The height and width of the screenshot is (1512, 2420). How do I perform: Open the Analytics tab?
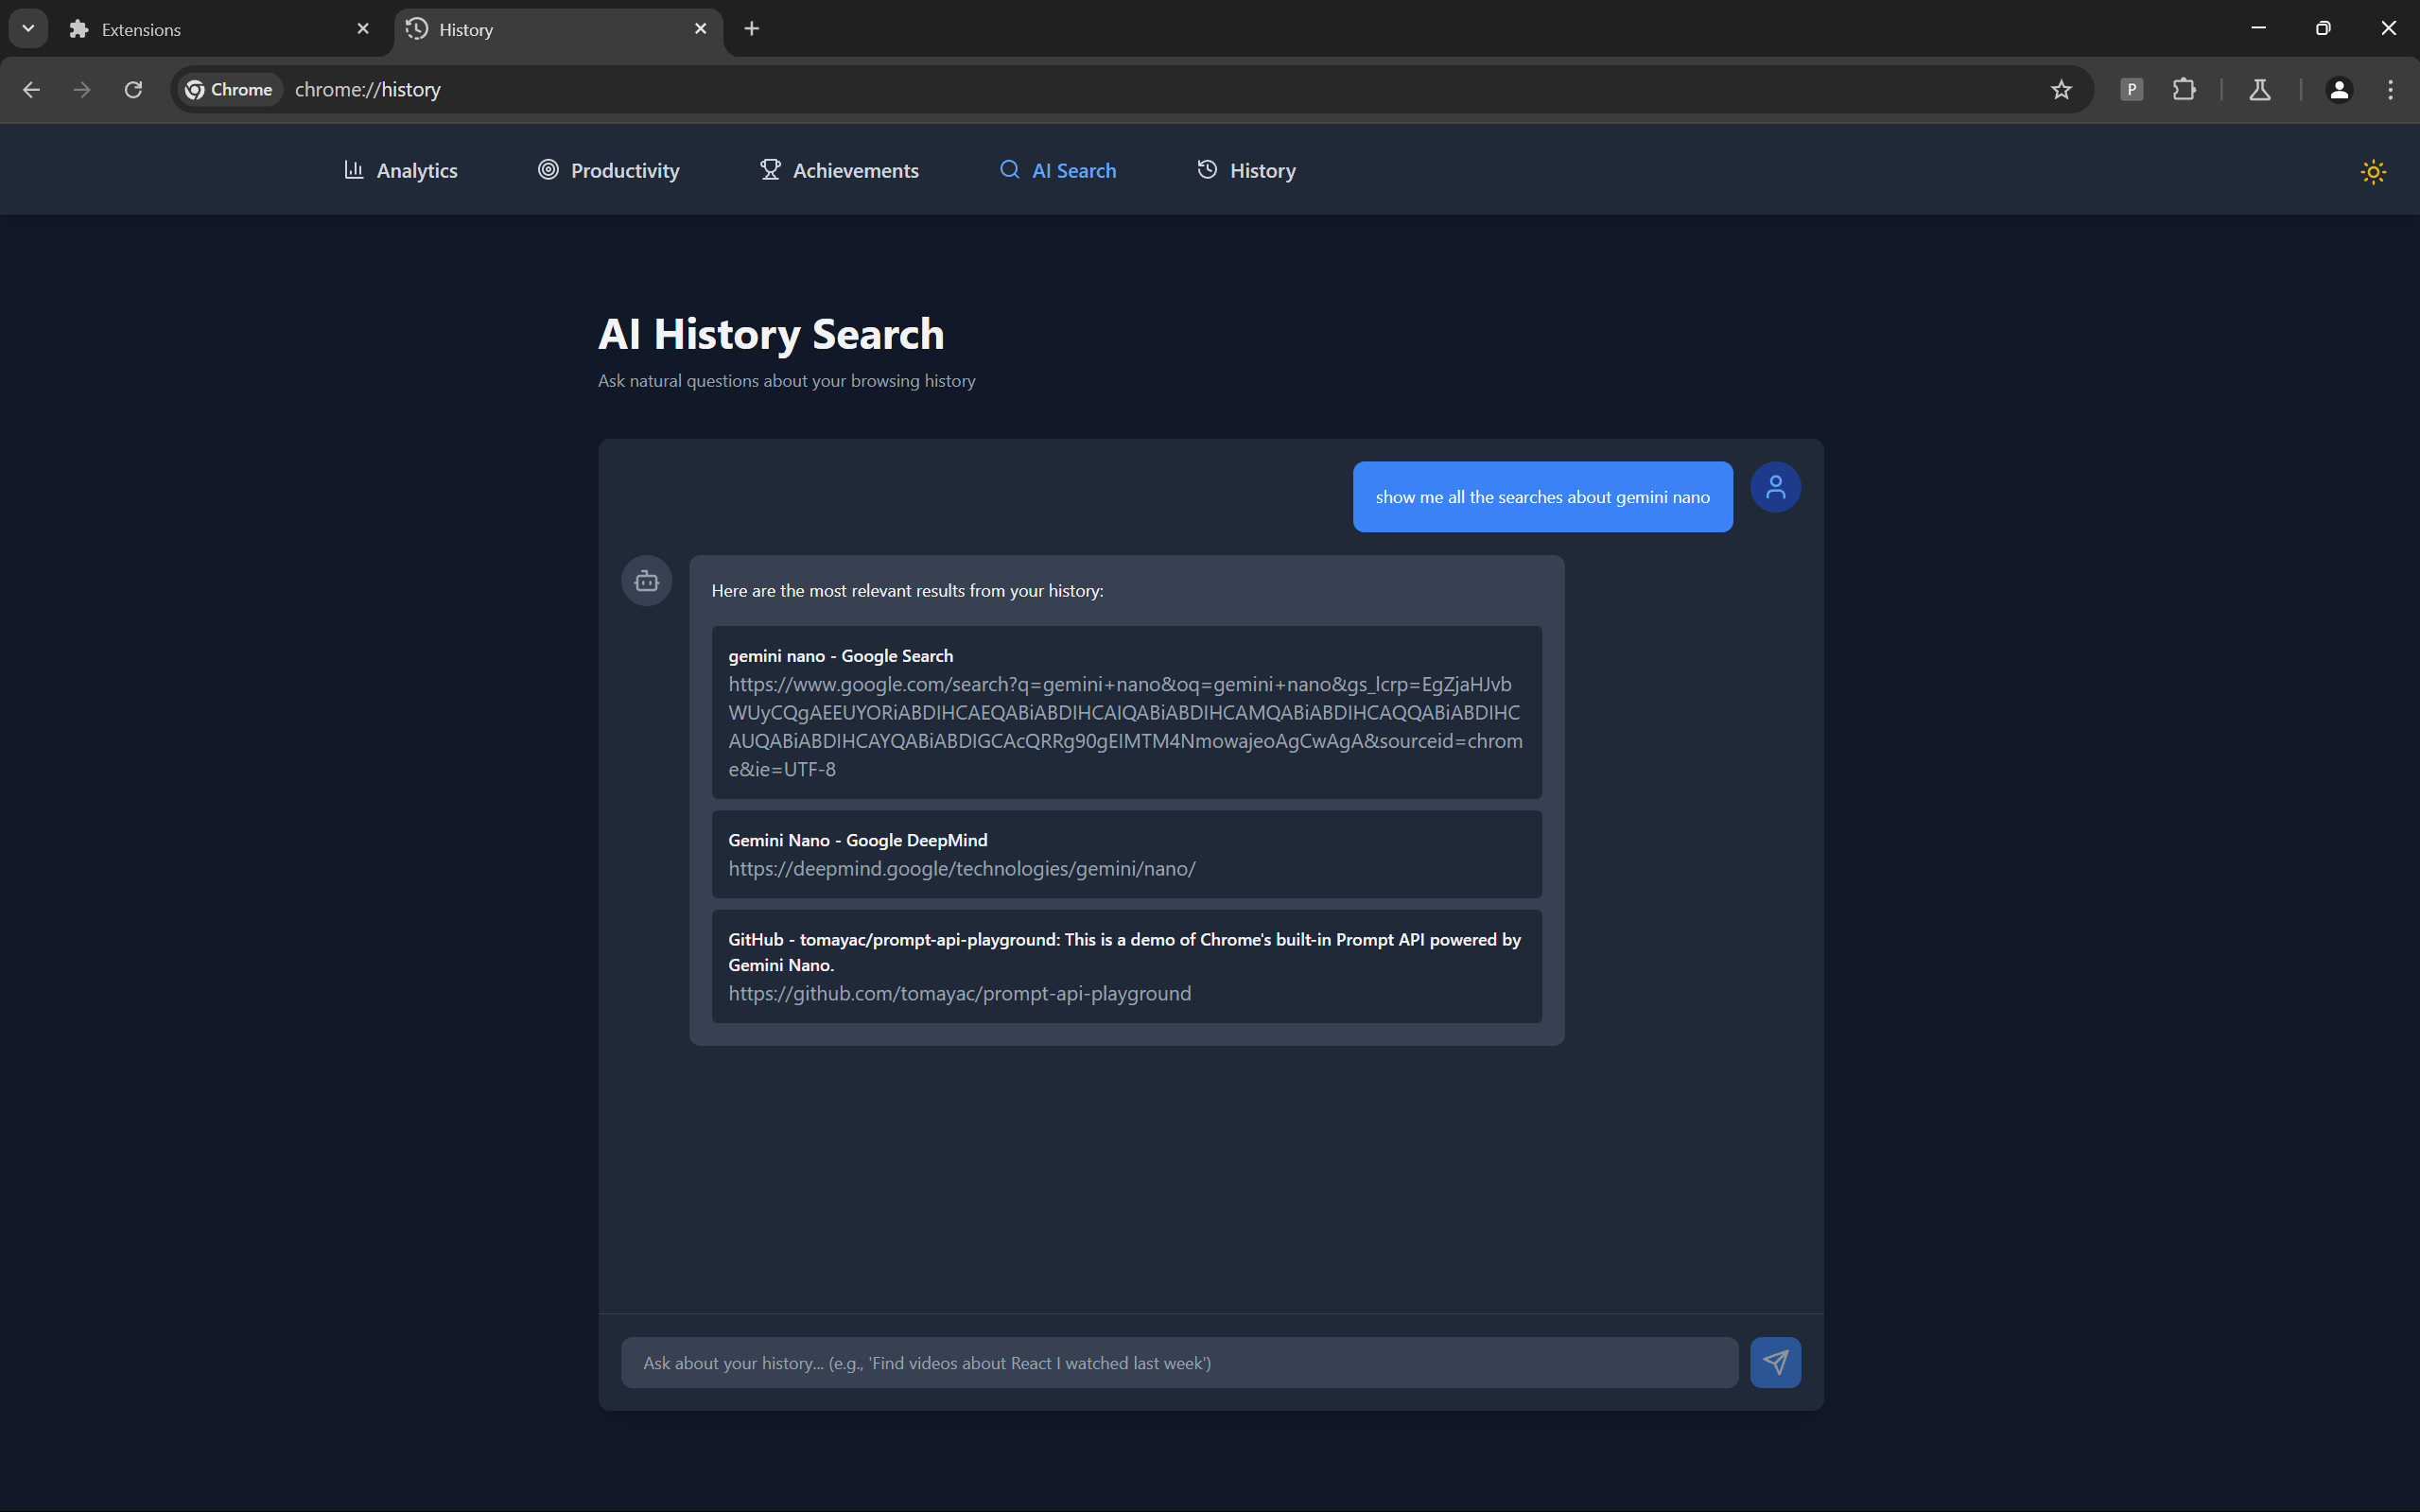400,171
